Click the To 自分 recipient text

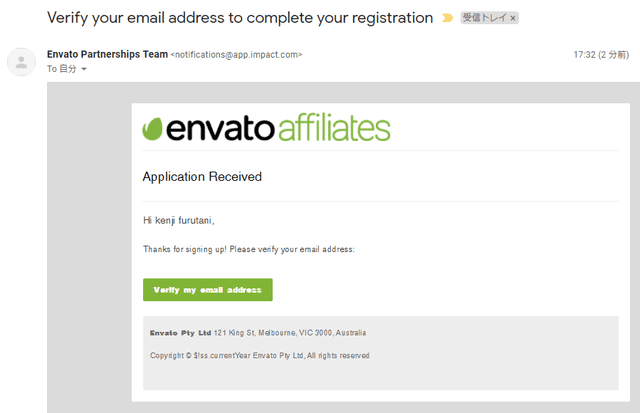tap(62, 69)
